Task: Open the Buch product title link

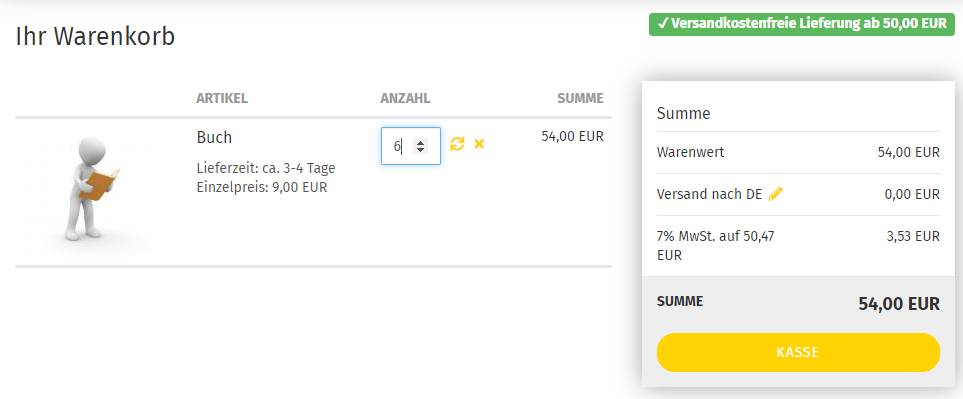Action: coord(214,138)
